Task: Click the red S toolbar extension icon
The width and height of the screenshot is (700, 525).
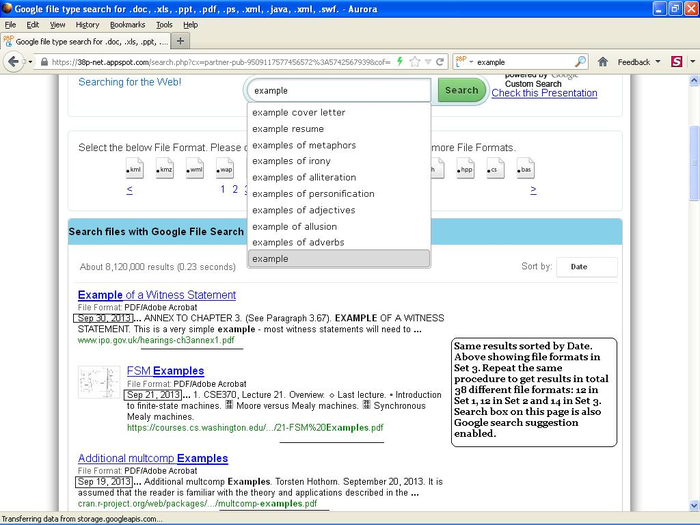Action: point(676,62)
